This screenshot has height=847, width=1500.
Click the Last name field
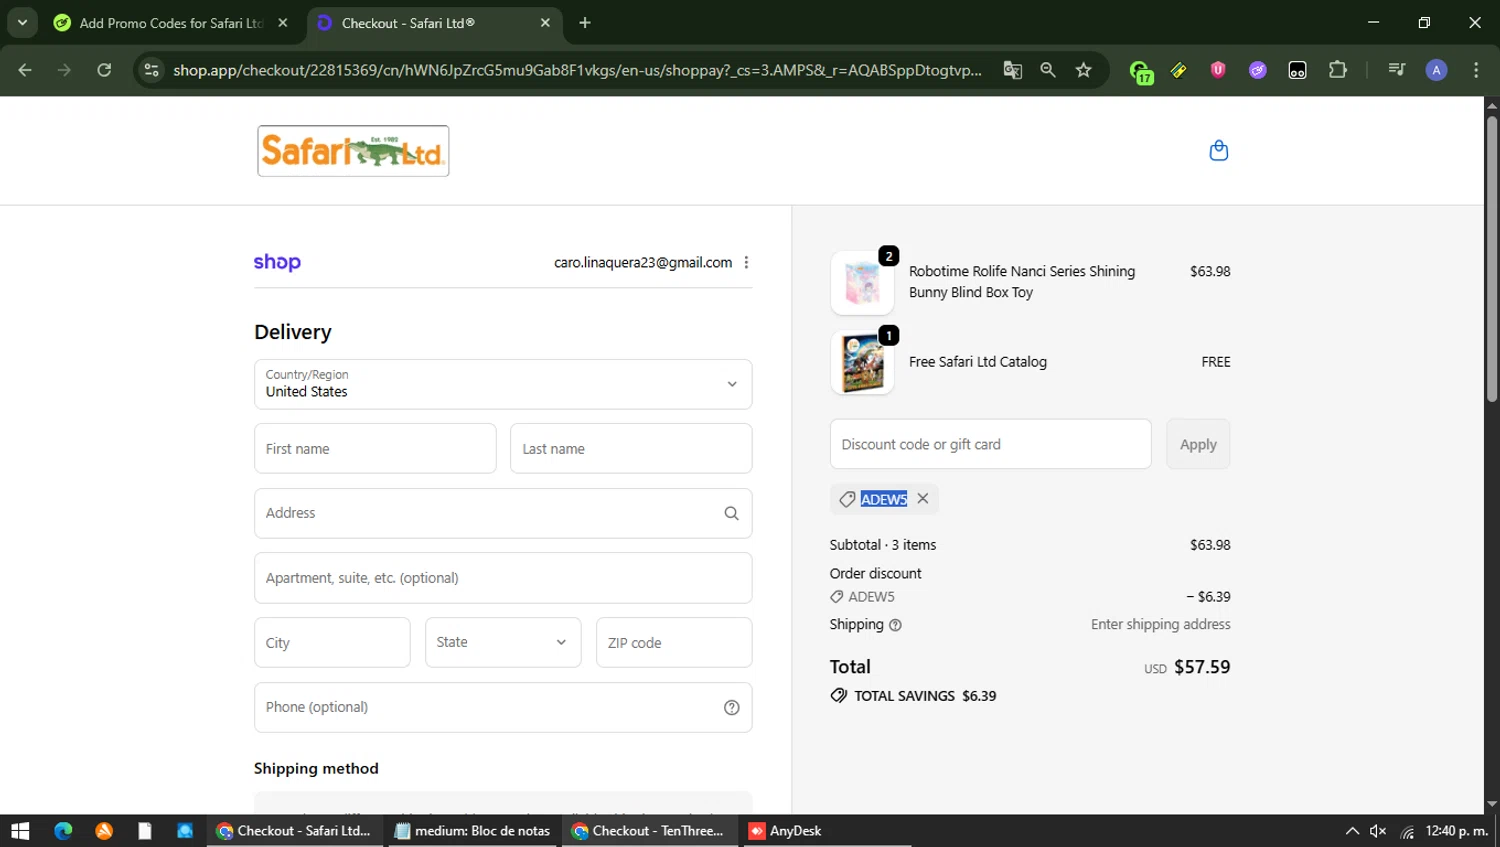tap(631, 448)
